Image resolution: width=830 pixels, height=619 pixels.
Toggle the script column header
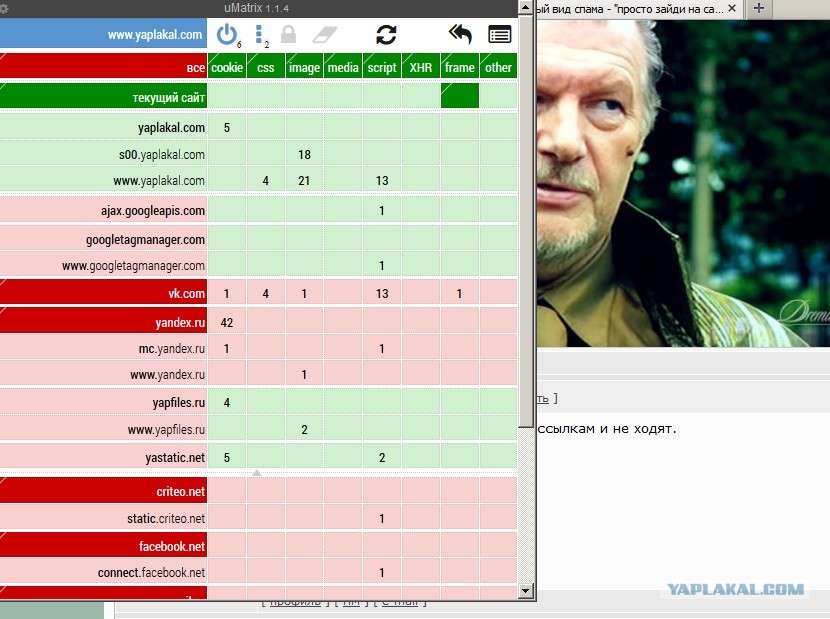point(382,66)
